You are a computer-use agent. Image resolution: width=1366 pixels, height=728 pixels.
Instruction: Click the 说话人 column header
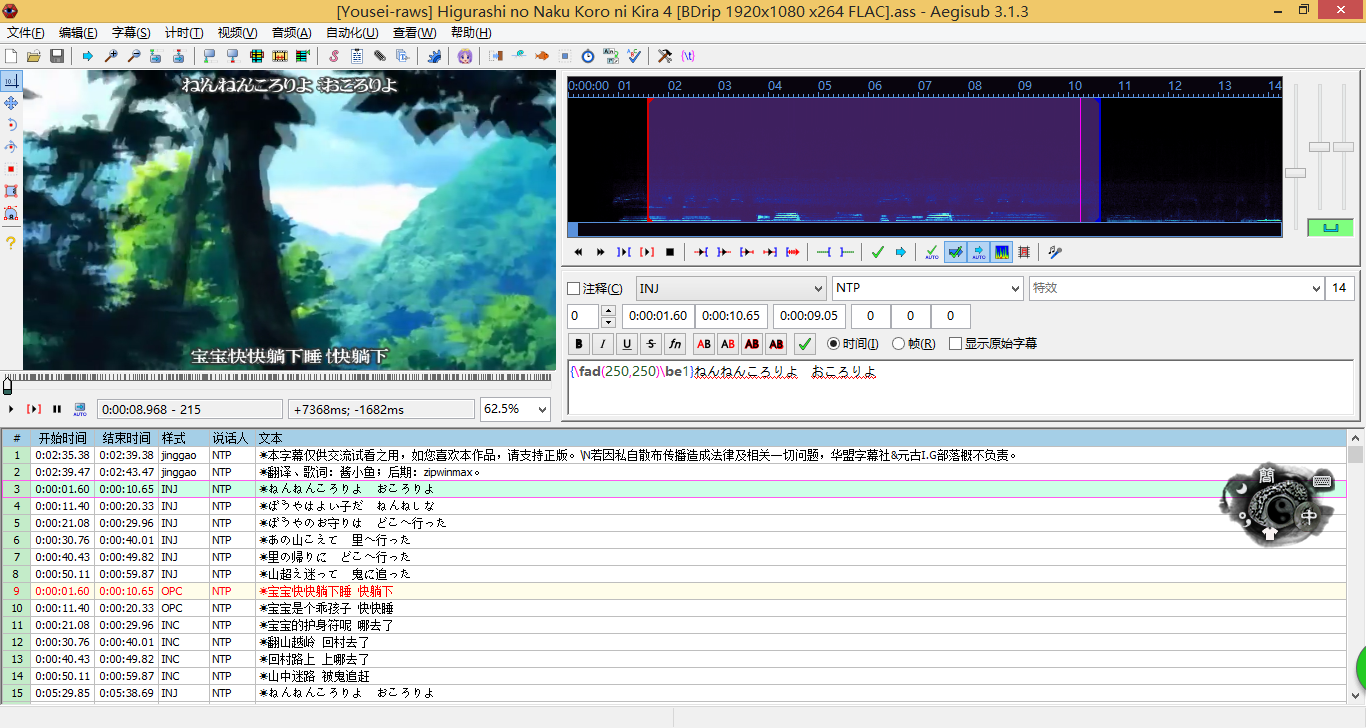(230, 438)
